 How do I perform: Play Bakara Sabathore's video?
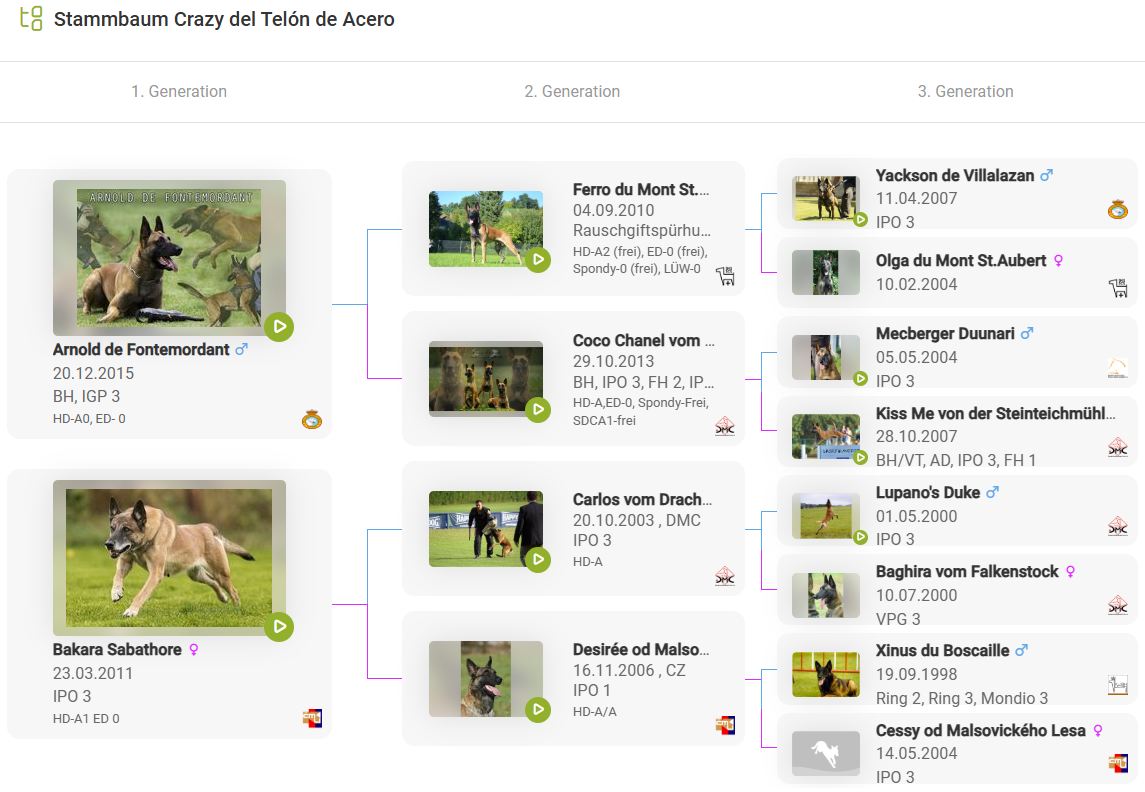279,627
